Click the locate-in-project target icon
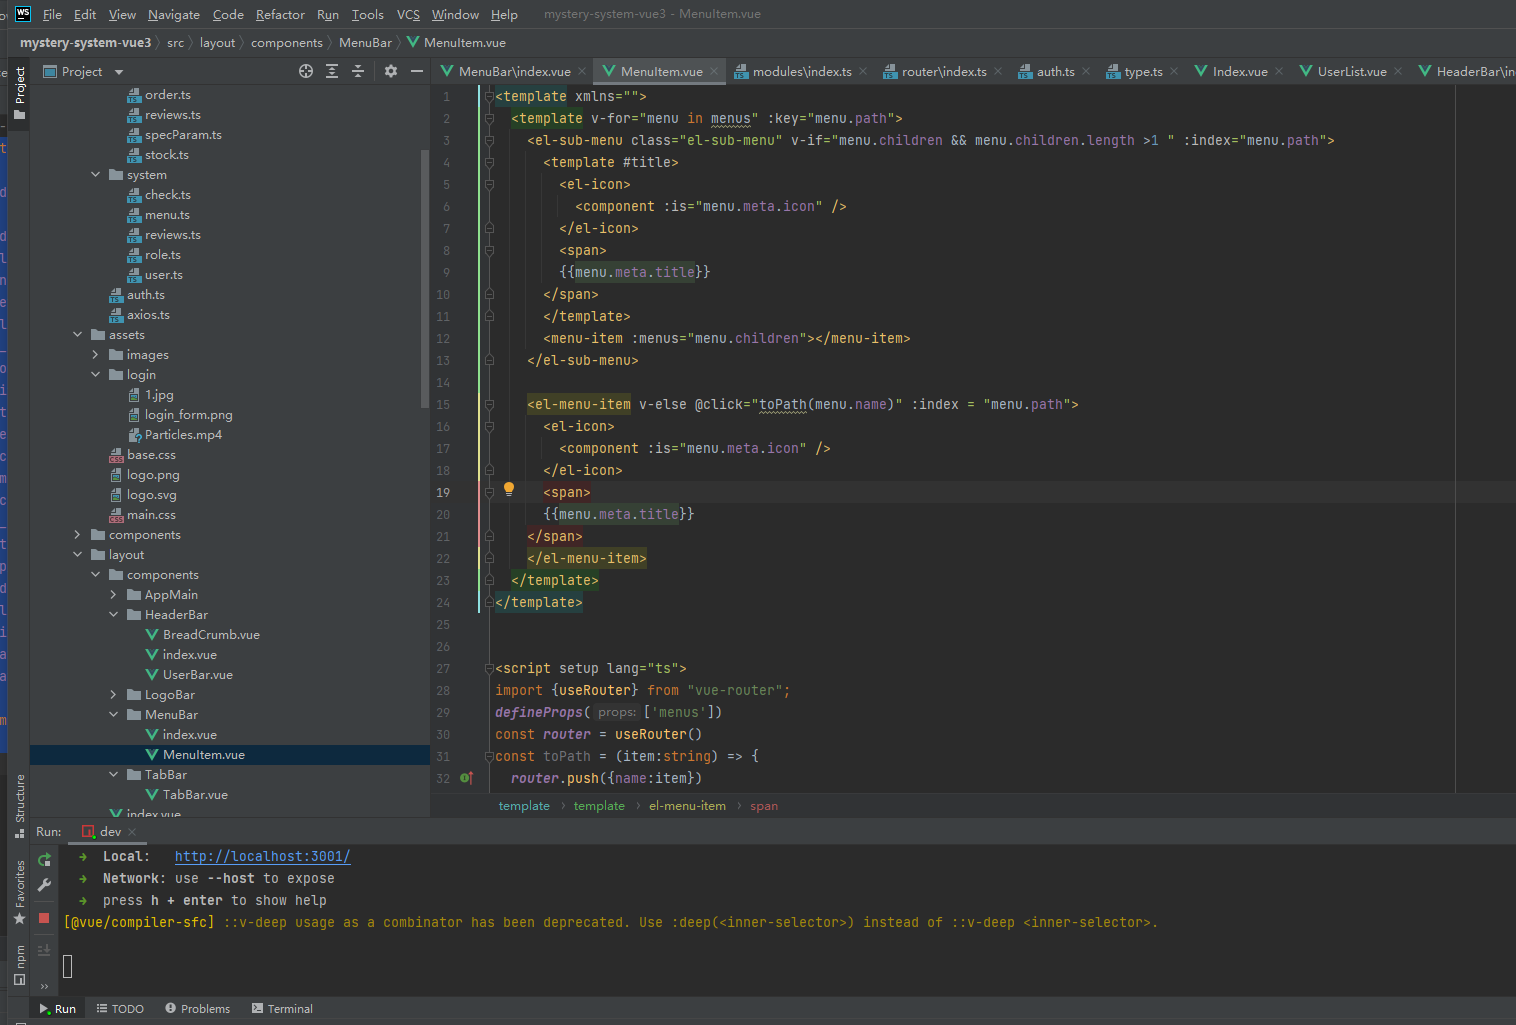 pyautogui.click(x=306, y=71)
